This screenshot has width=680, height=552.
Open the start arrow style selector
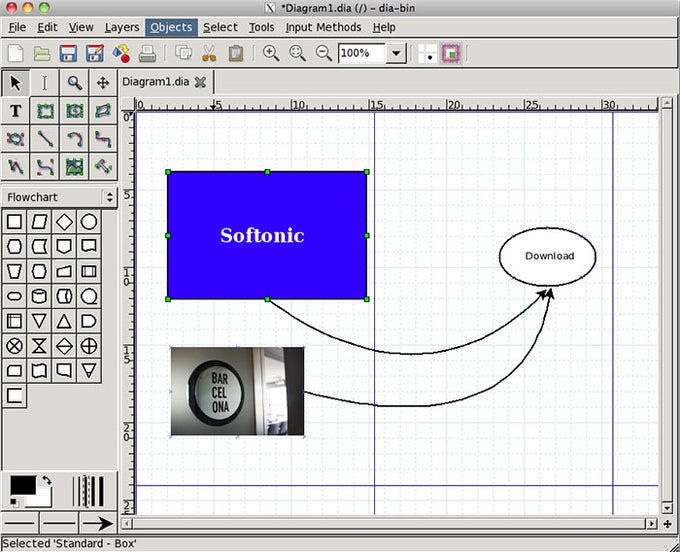point(20,523)
